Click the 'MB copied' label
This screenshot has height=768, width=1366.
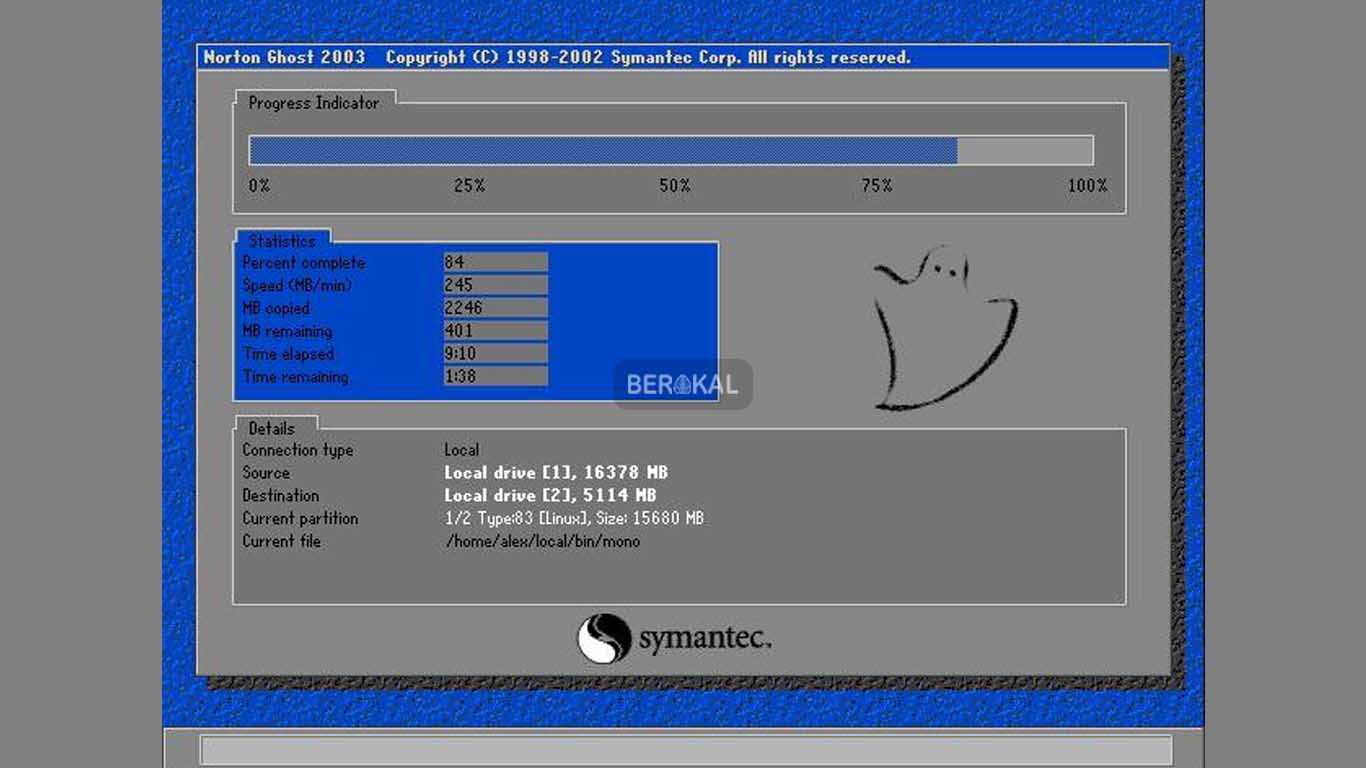tap(276, 309)
